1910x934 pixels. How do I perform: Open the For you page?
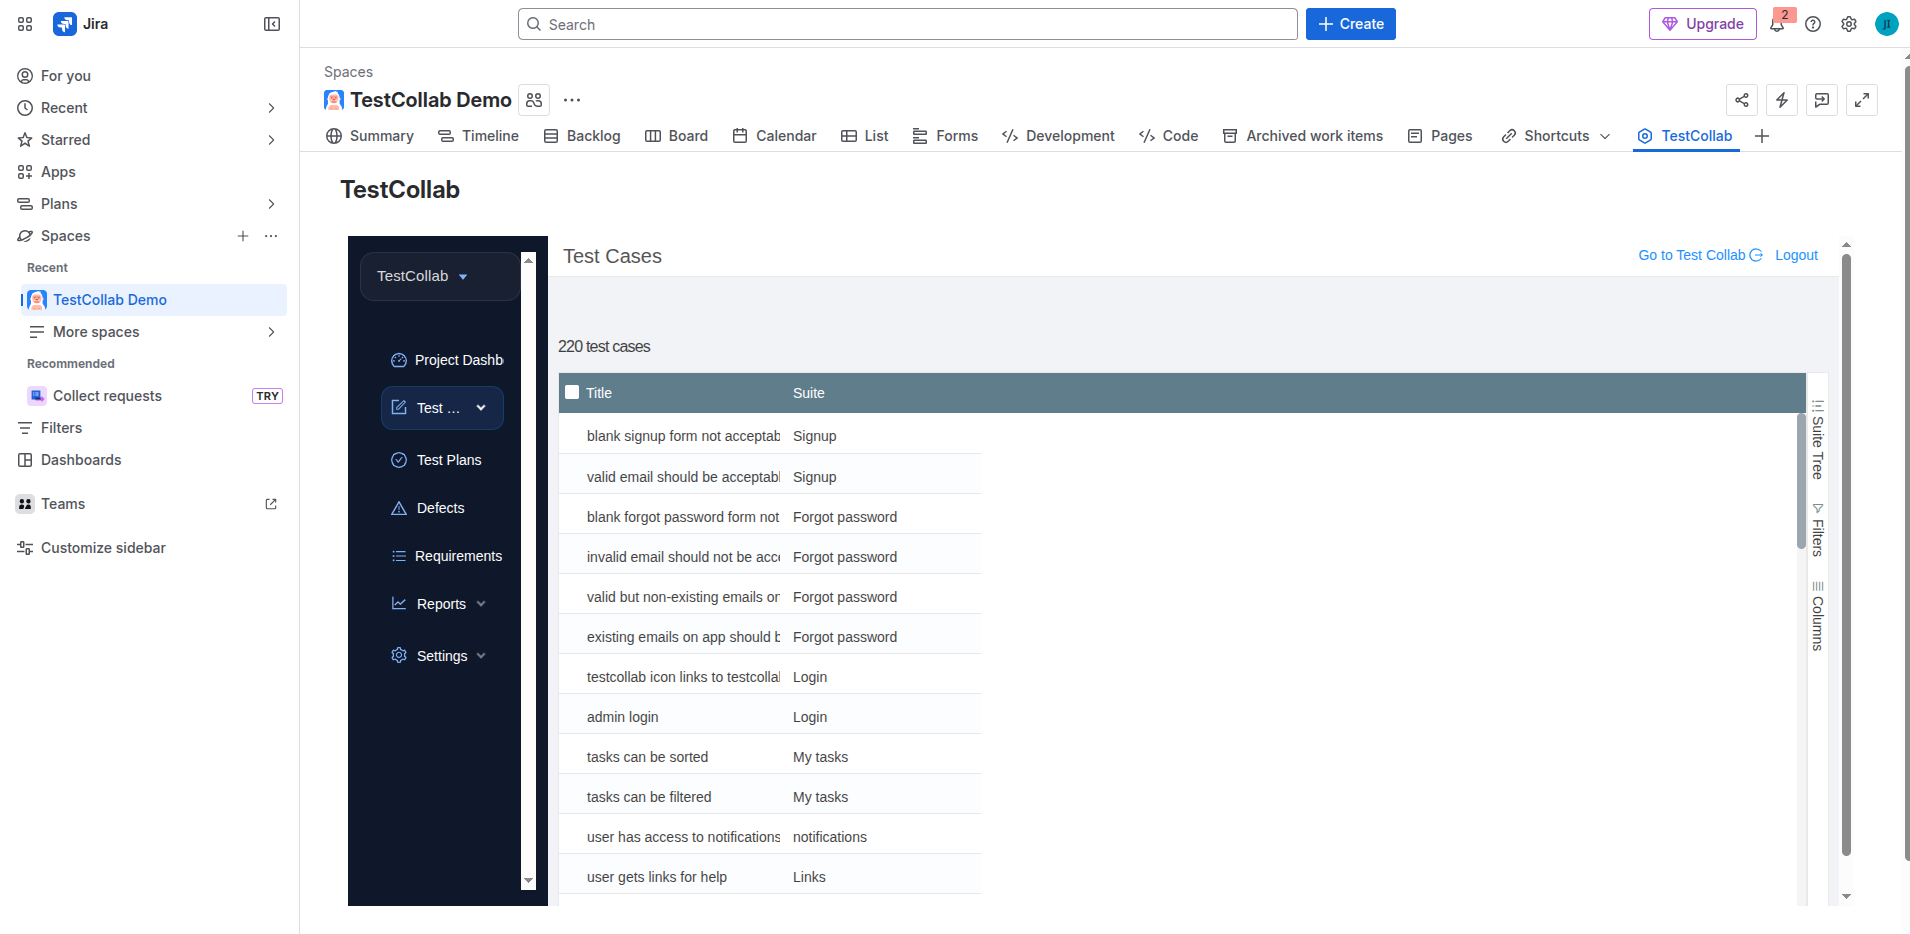(150, 76)
